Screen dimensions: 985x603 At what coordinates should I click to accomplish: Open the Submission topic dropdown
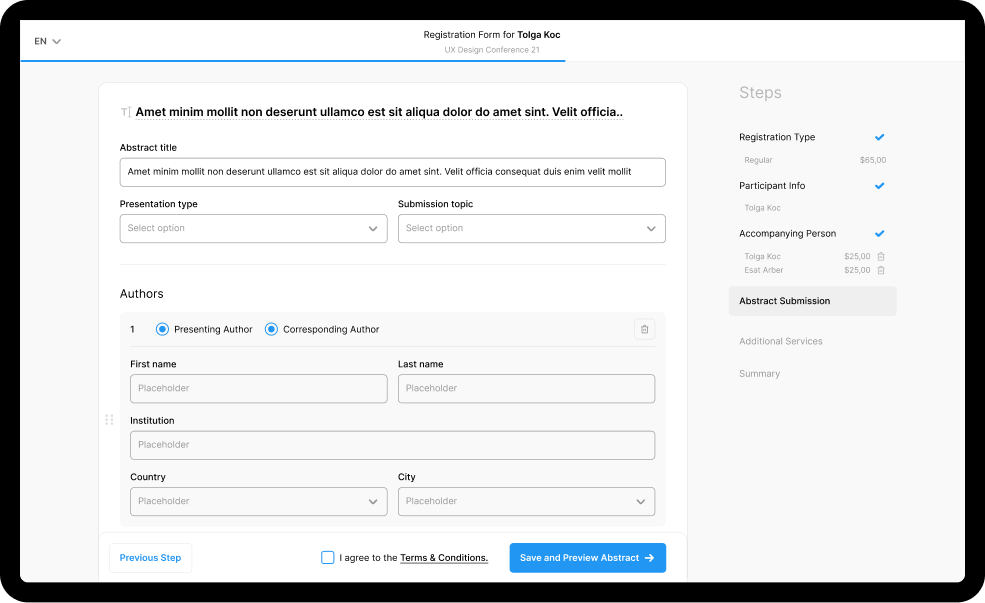point(531,228)
